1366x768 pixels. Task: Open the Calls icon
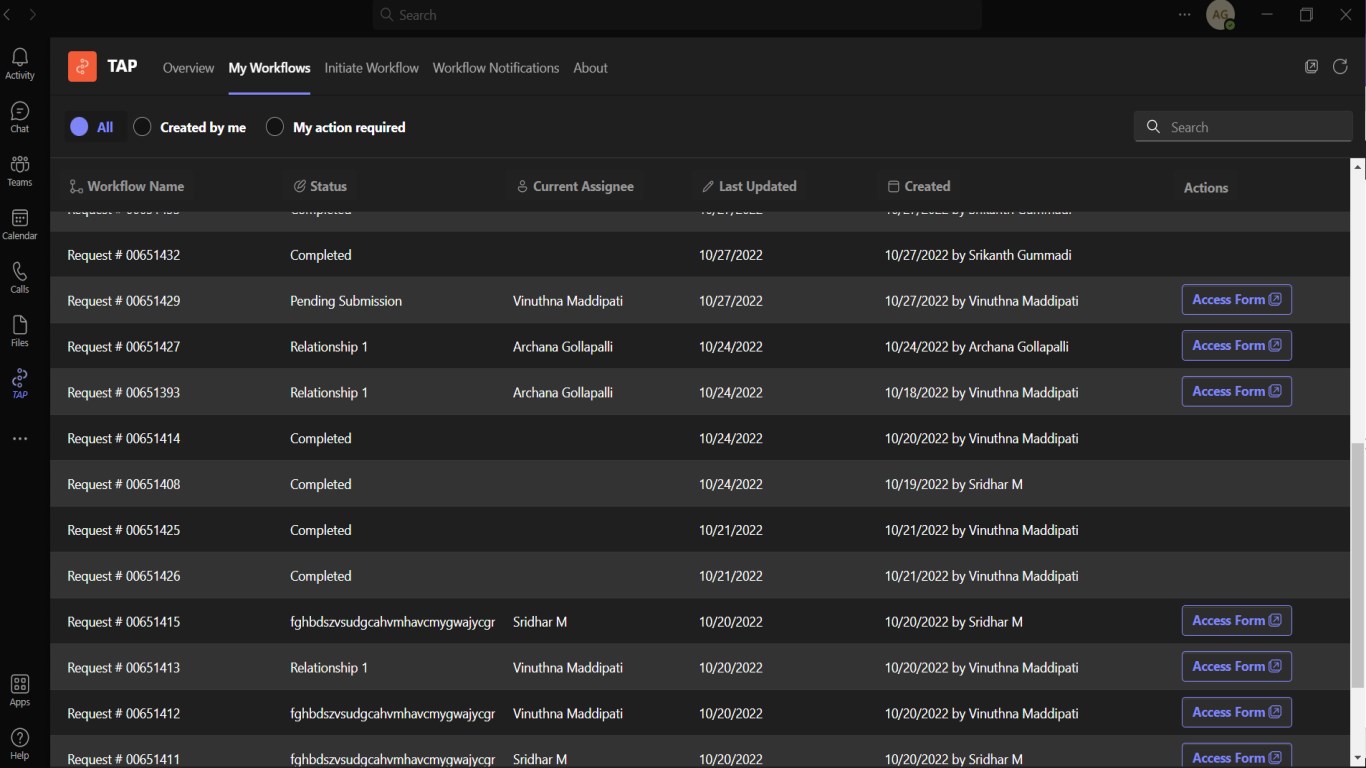[x=20, y=277]
